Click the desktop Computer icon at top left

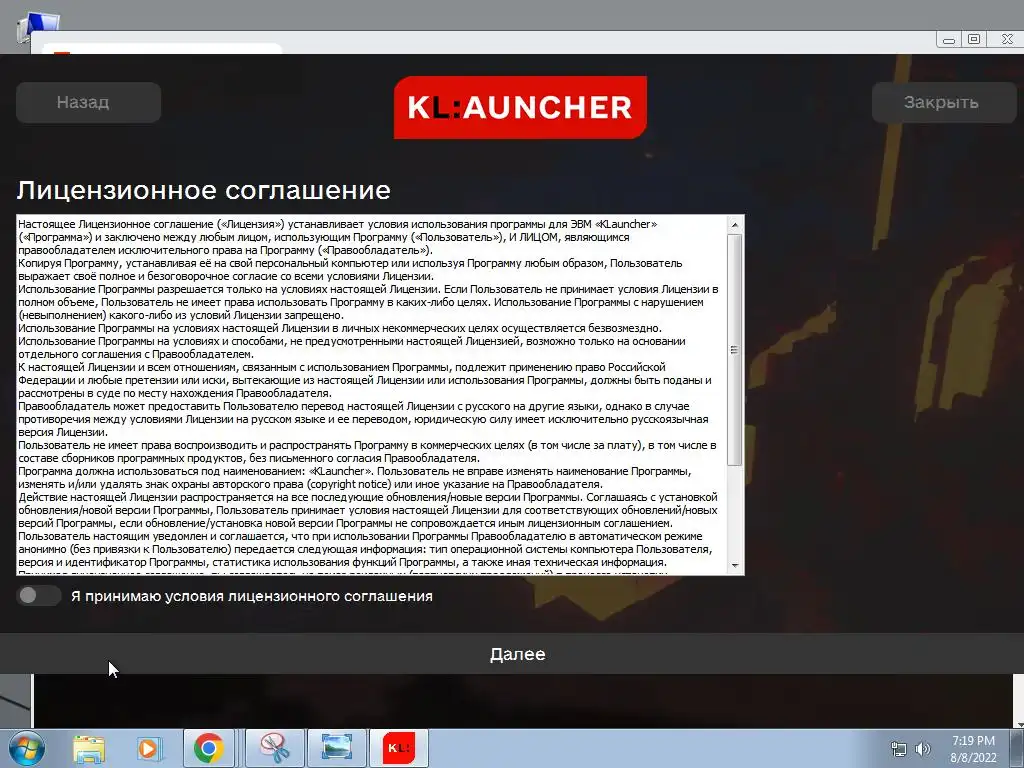36,26
